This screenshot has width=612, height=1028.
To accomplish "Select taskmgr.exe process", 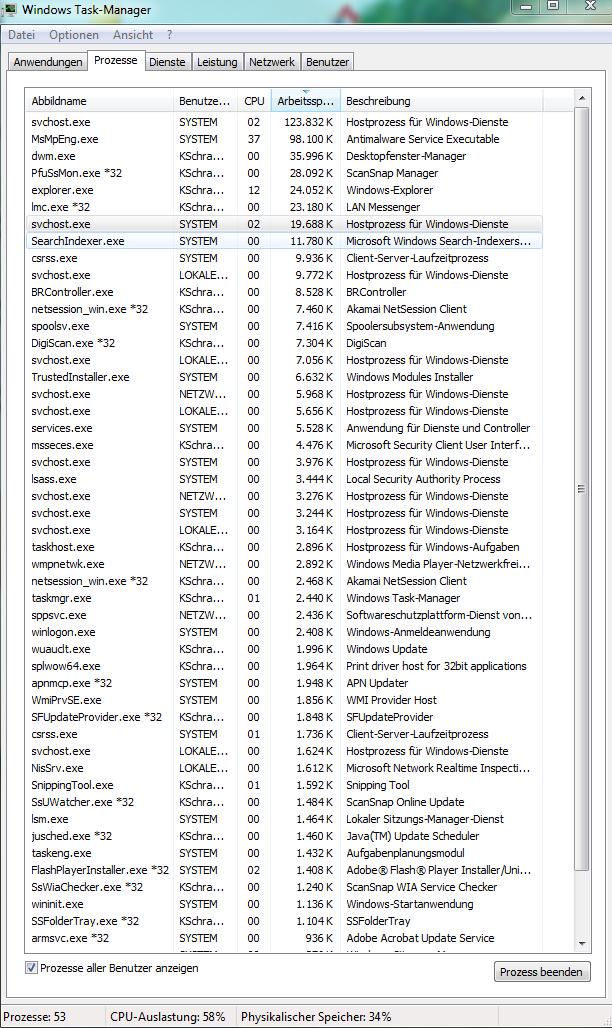I will click(284, 598).
